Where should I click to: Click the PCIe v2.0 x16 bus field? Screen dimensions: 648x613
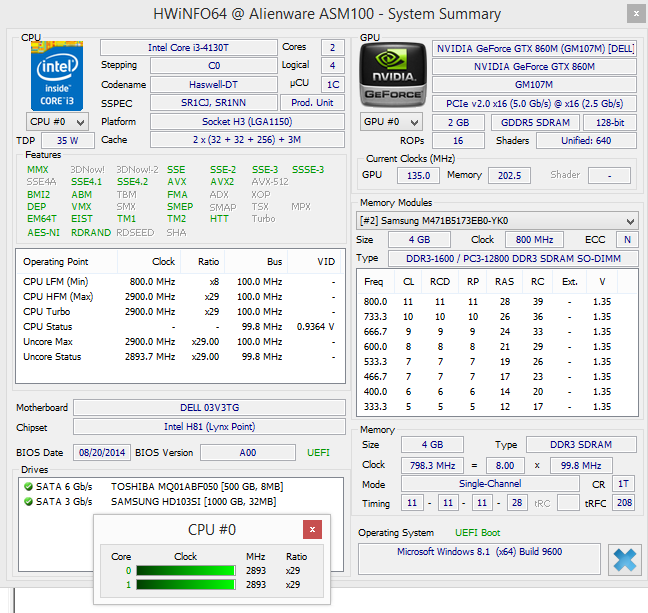pos(534,103)
